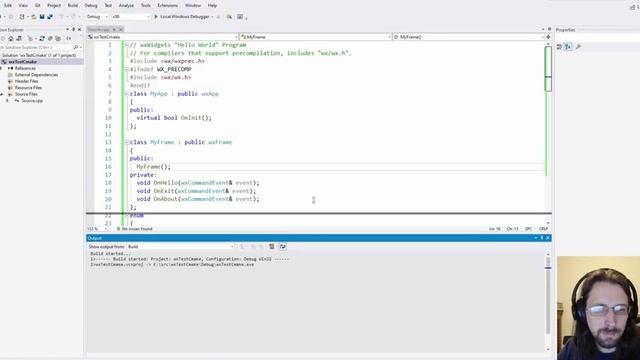Open the x86 platform dropdown
This screenshot has height=360, width=640.
coord(131,17)
